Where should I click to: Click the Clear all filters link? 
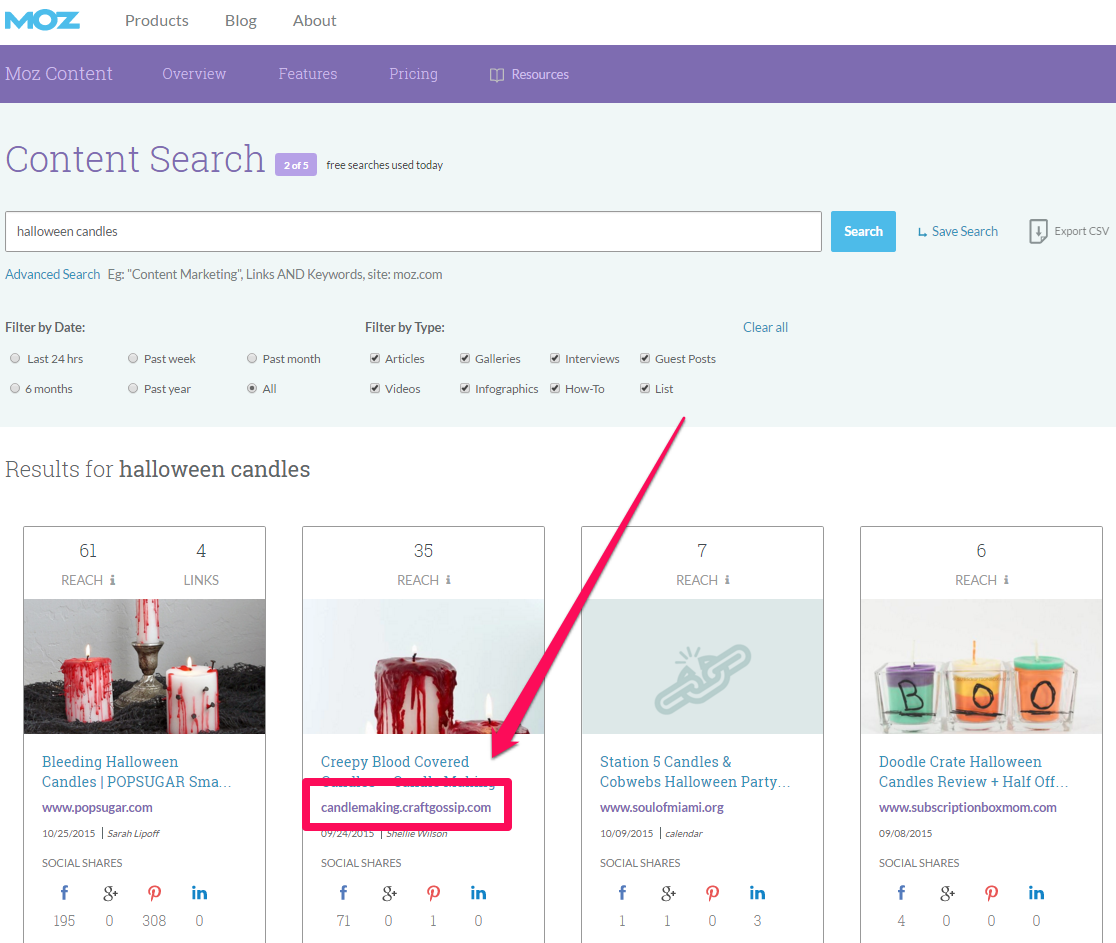[x=765, y=327]
